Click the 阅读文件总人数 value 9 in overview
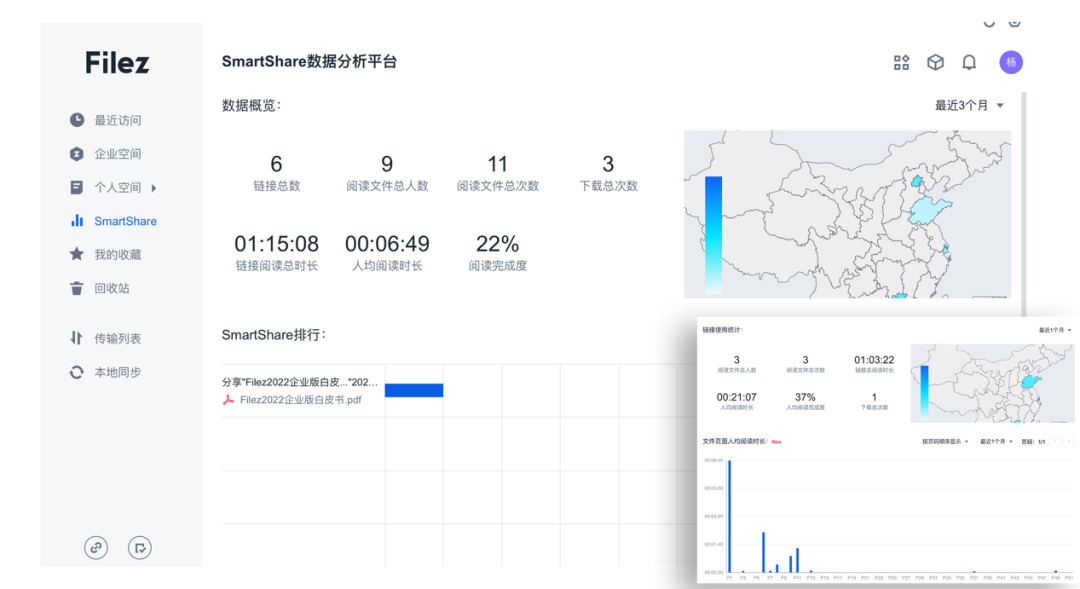 387,164
